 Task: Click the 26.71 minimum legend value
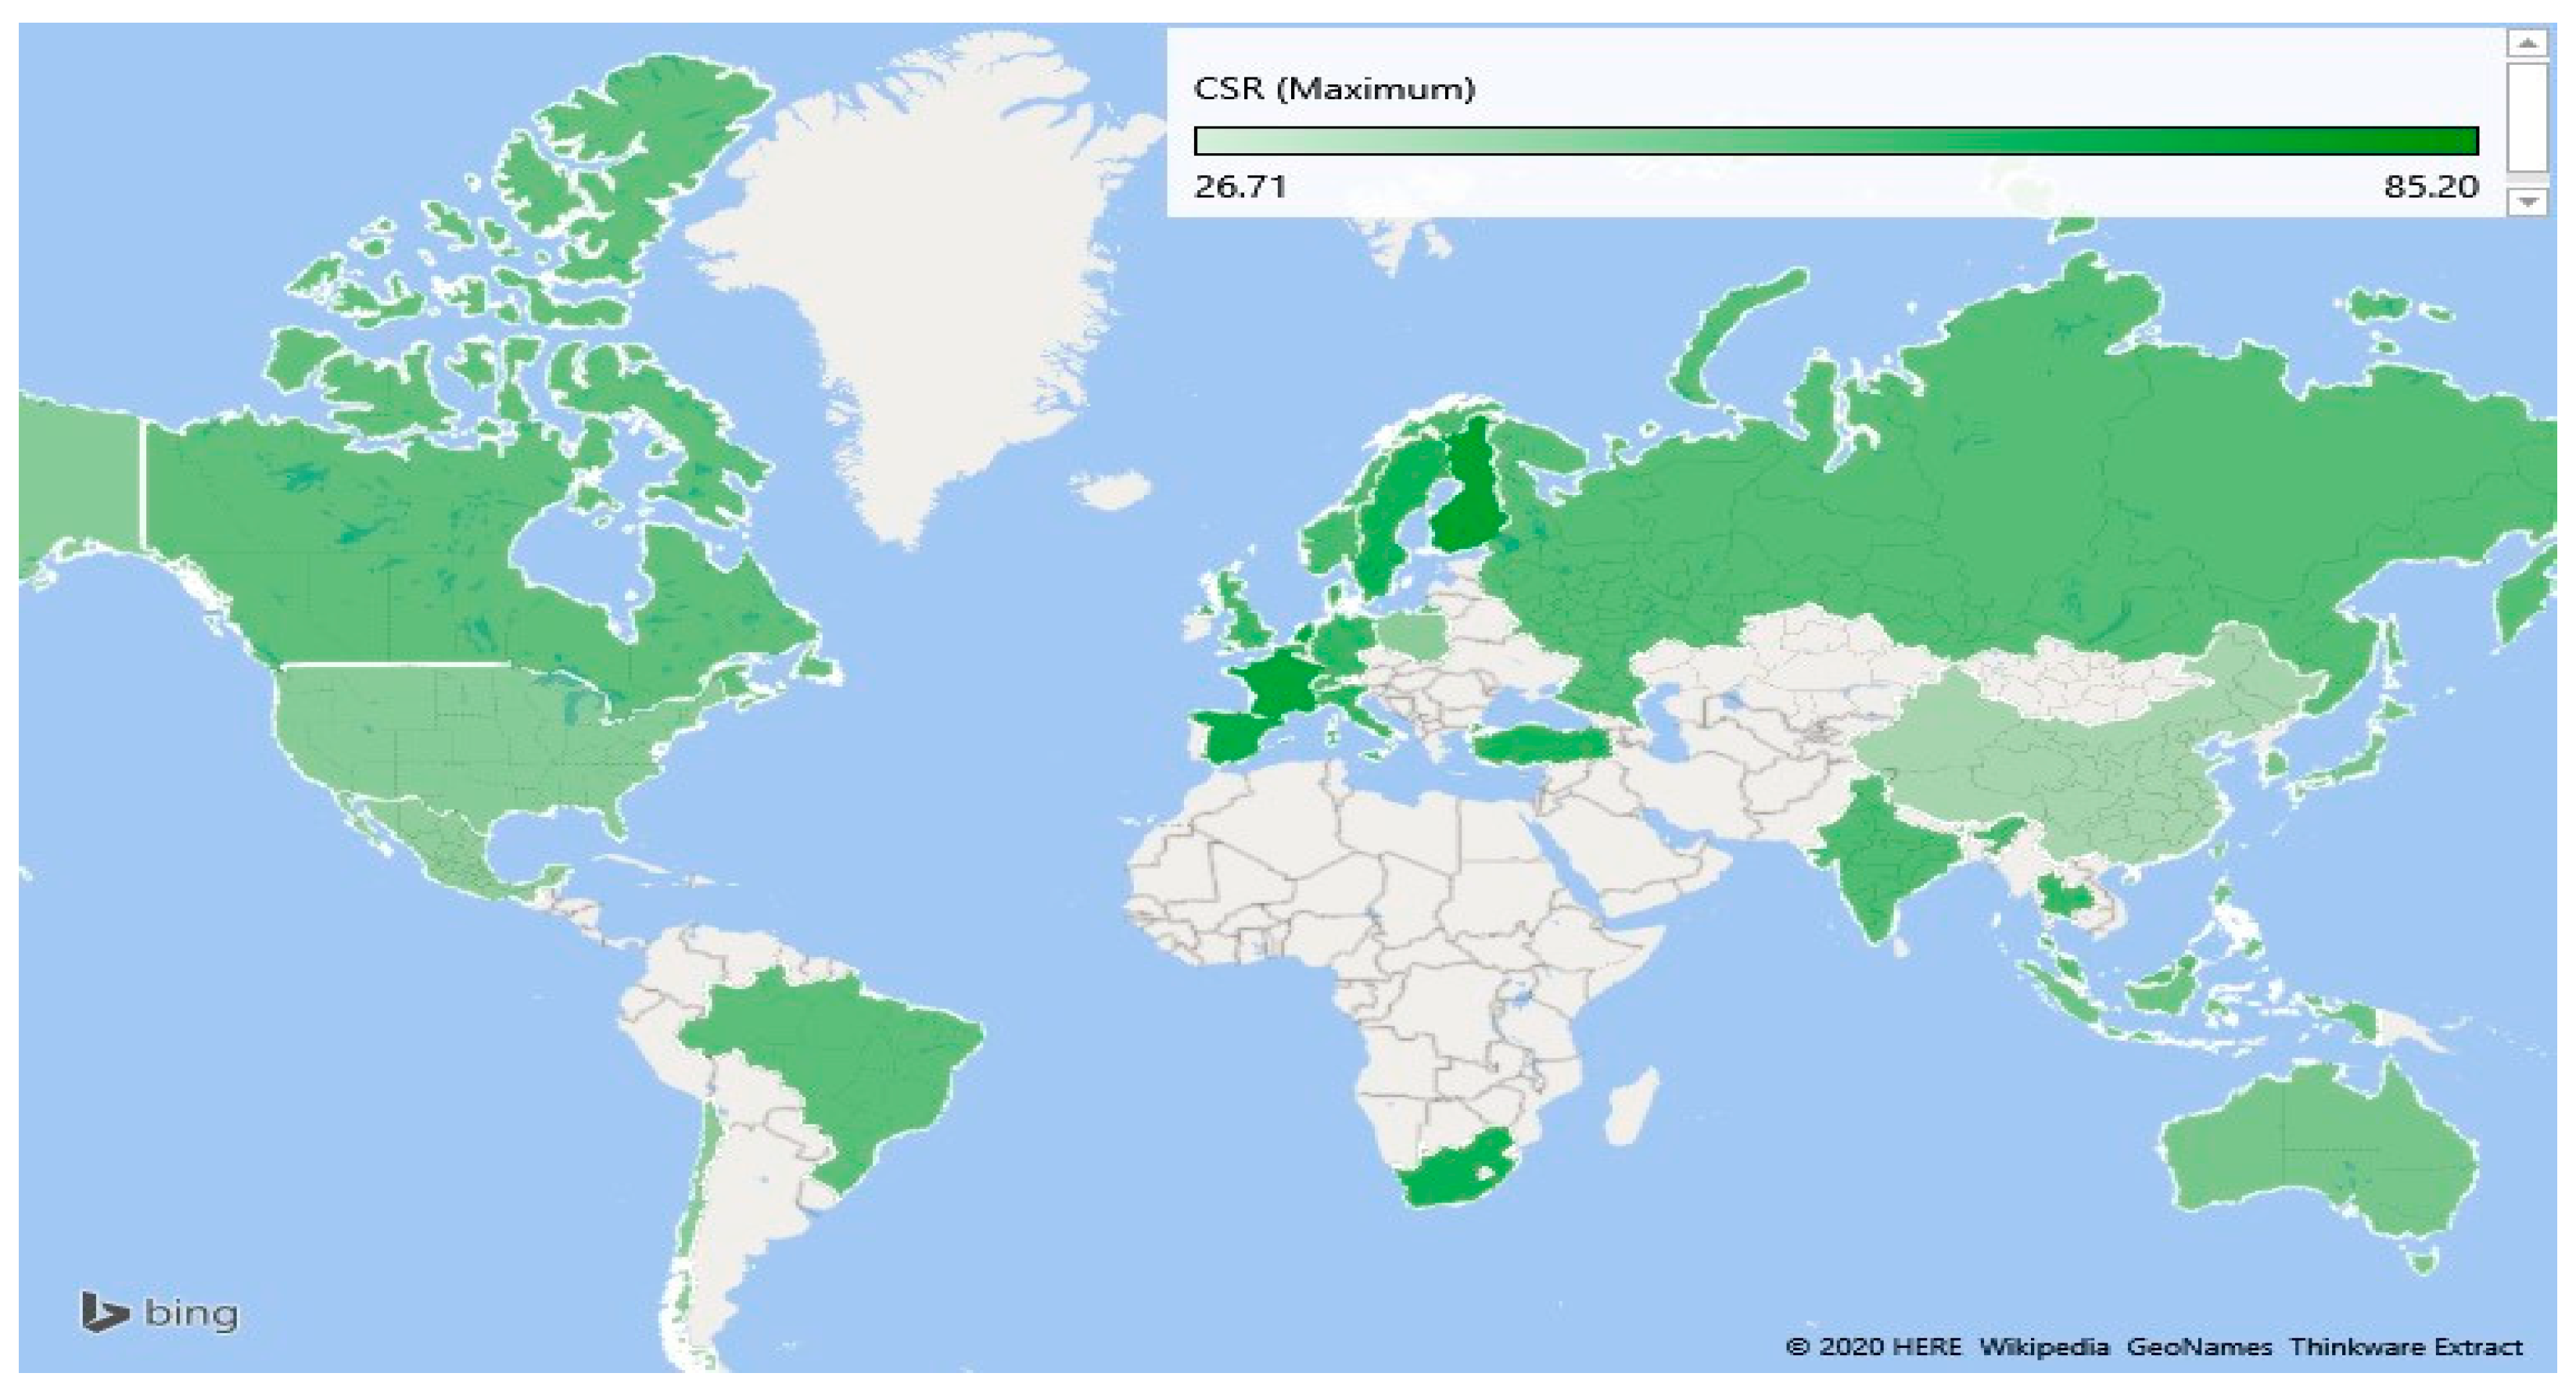(1240, 187)
